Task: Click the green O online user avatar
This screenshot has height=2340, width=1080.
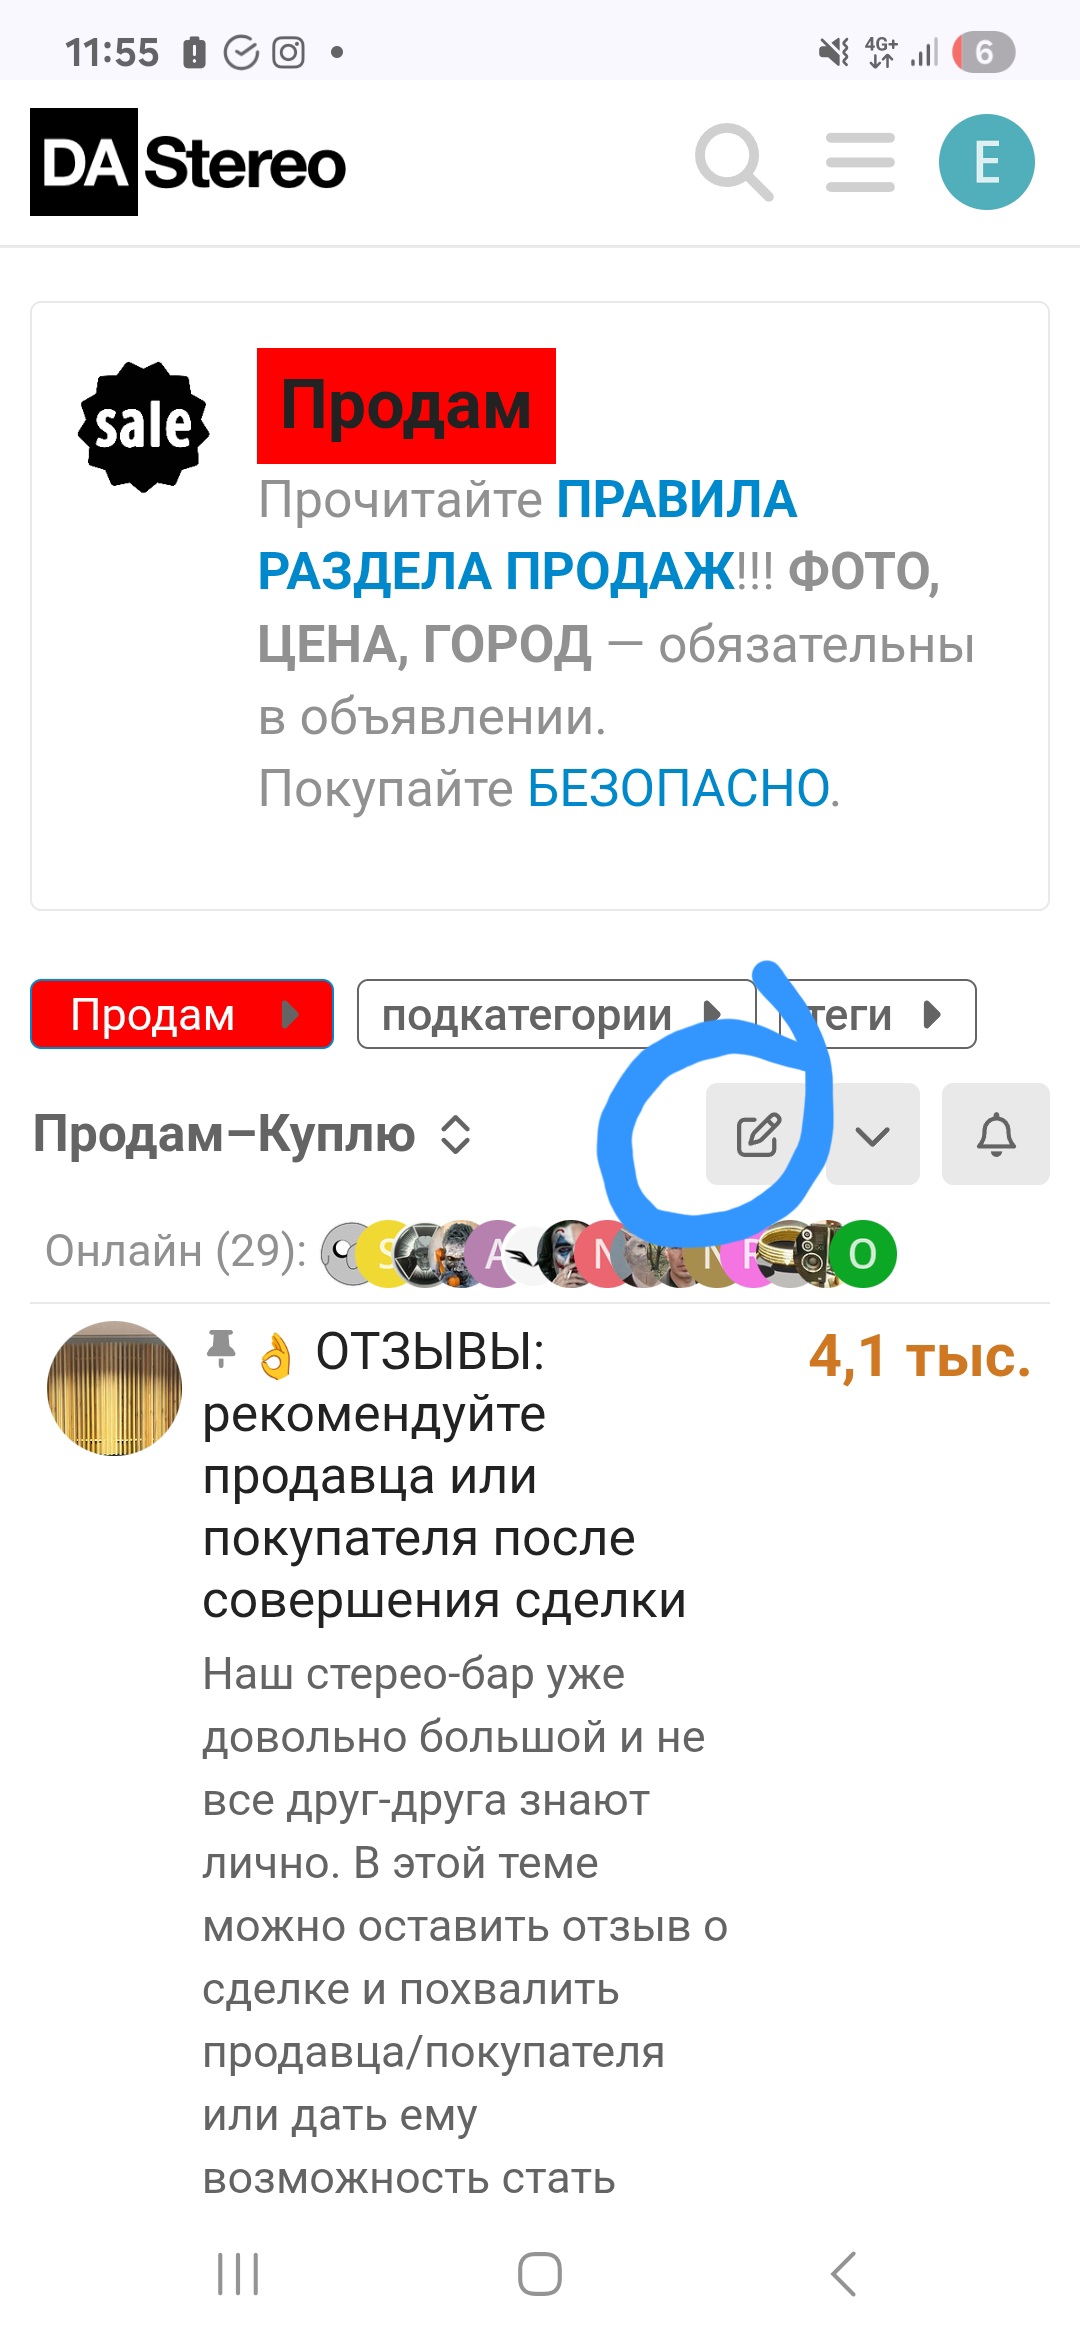Action: coord(862,1253)
